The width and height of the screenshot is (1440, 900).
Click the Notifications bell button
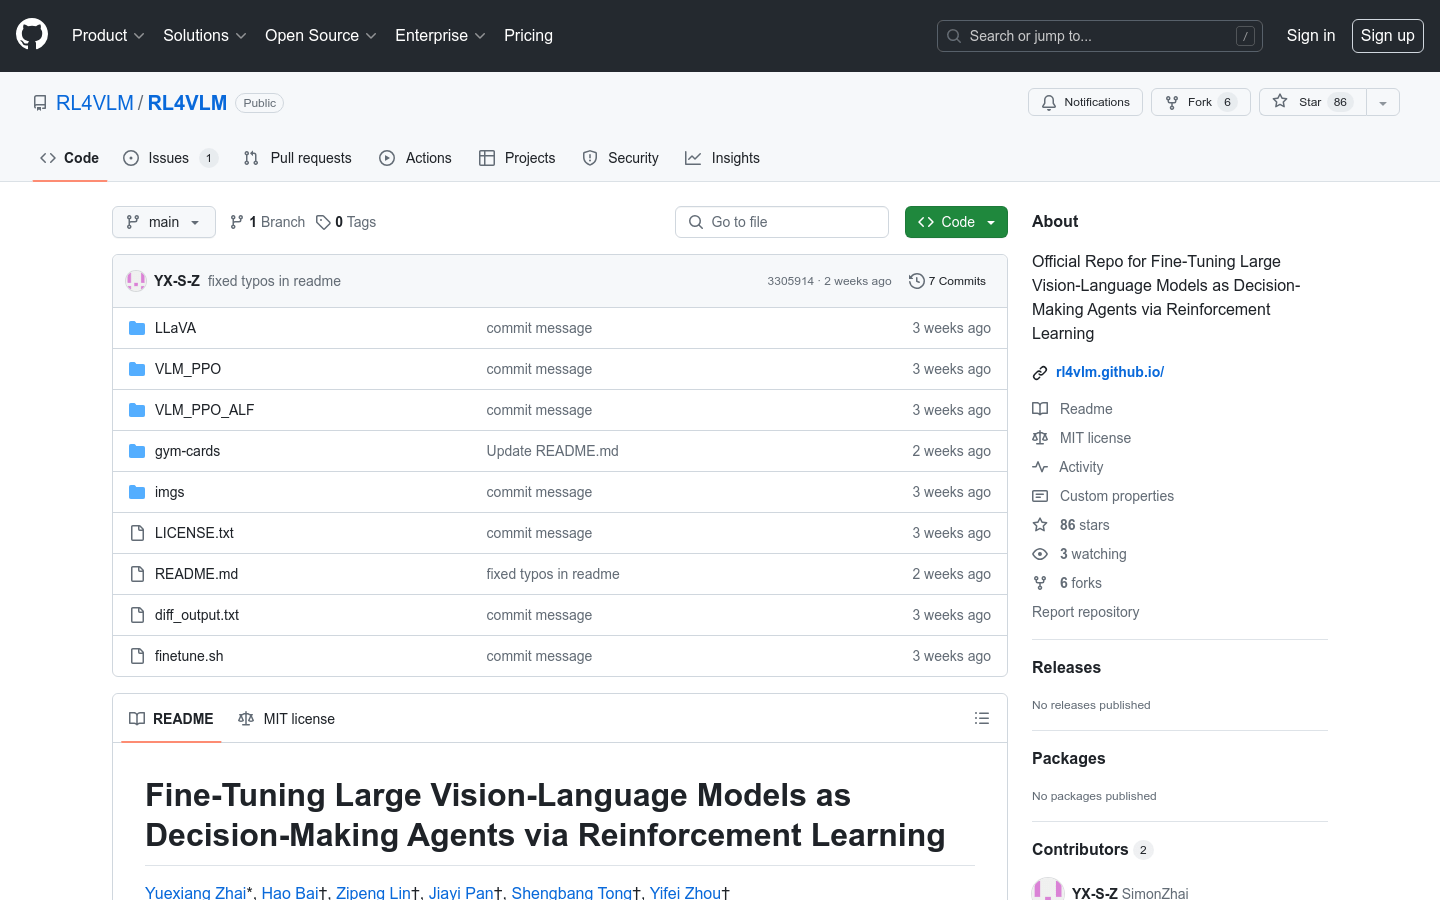click(x=1085, y=102)
